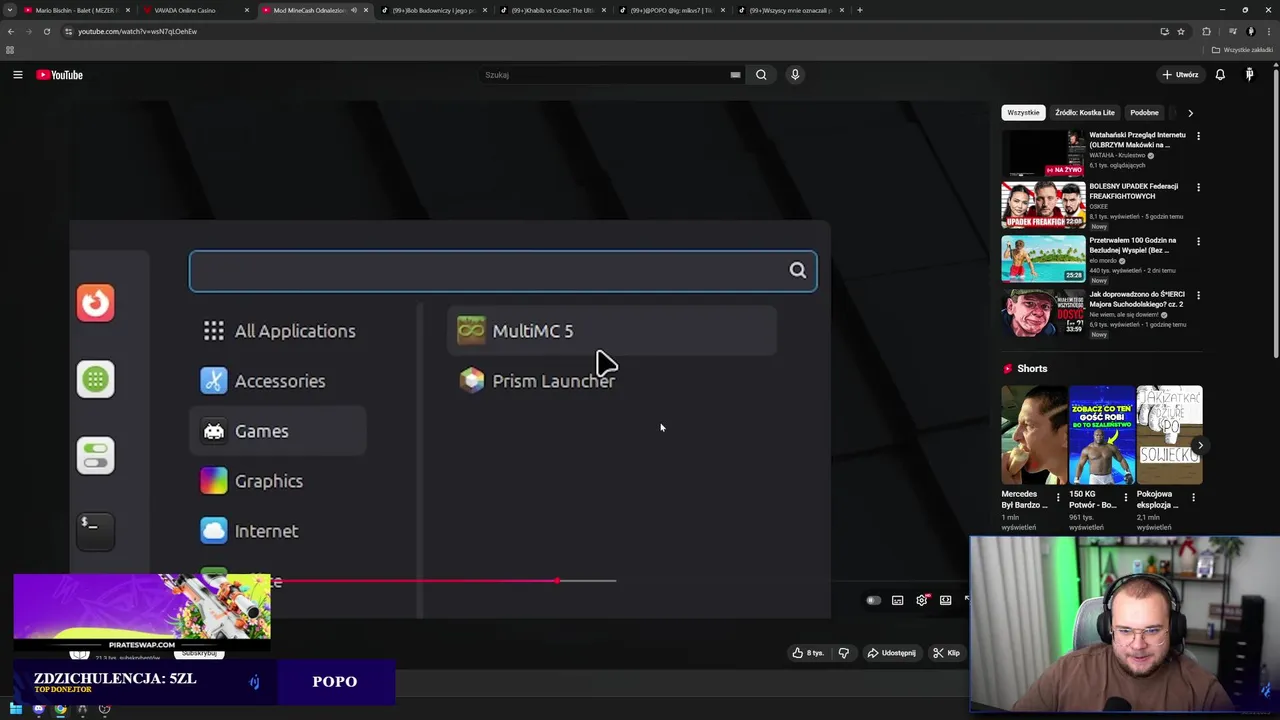Open a new browser tab
This screenshot has height=720, width=1280.
click(860, 10)
